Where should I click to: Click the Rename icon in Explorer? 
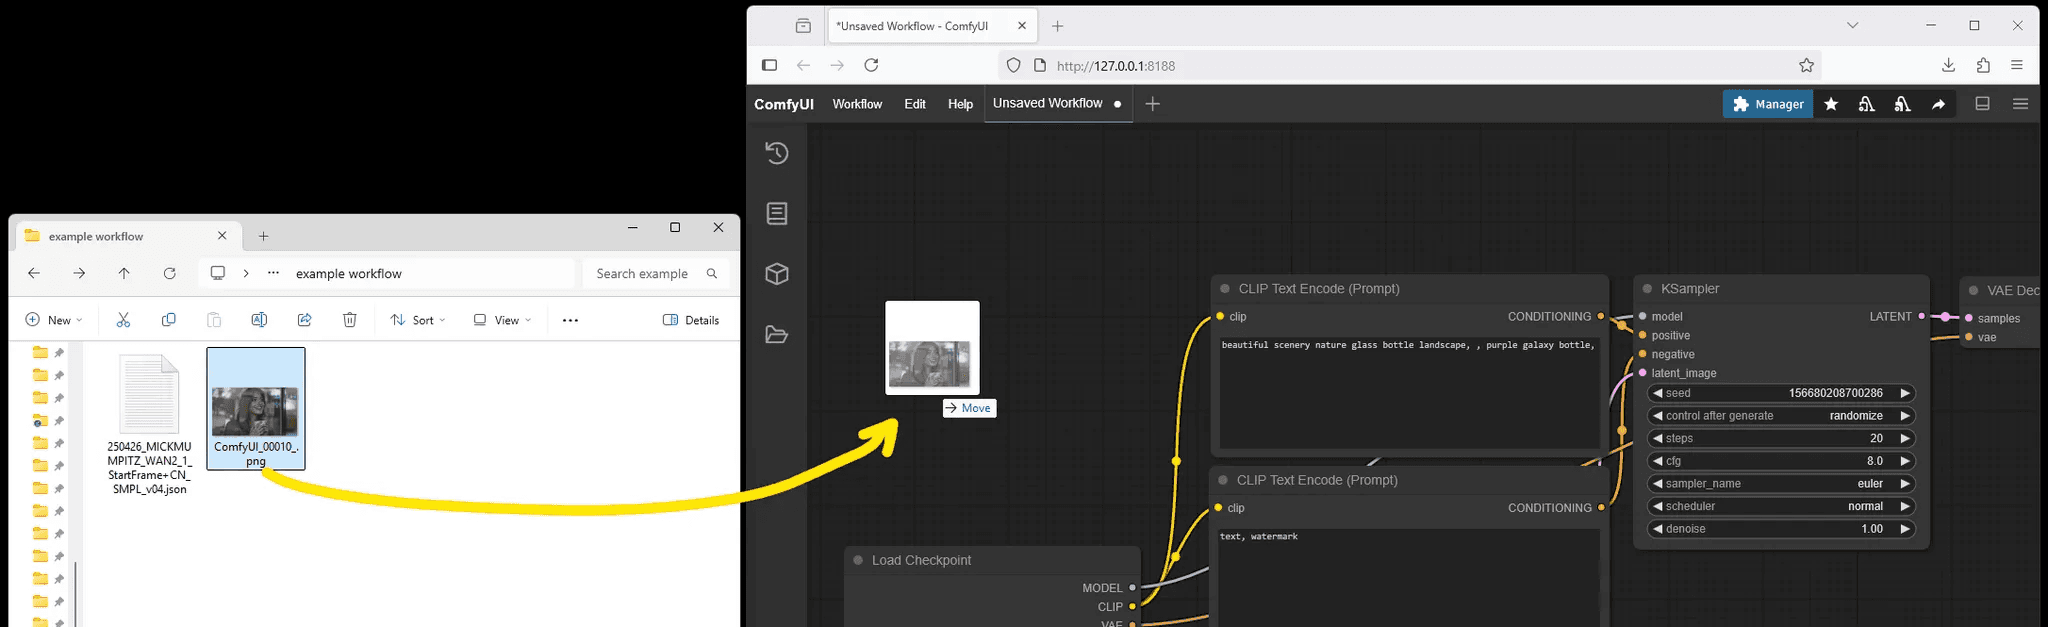(259, 320)
